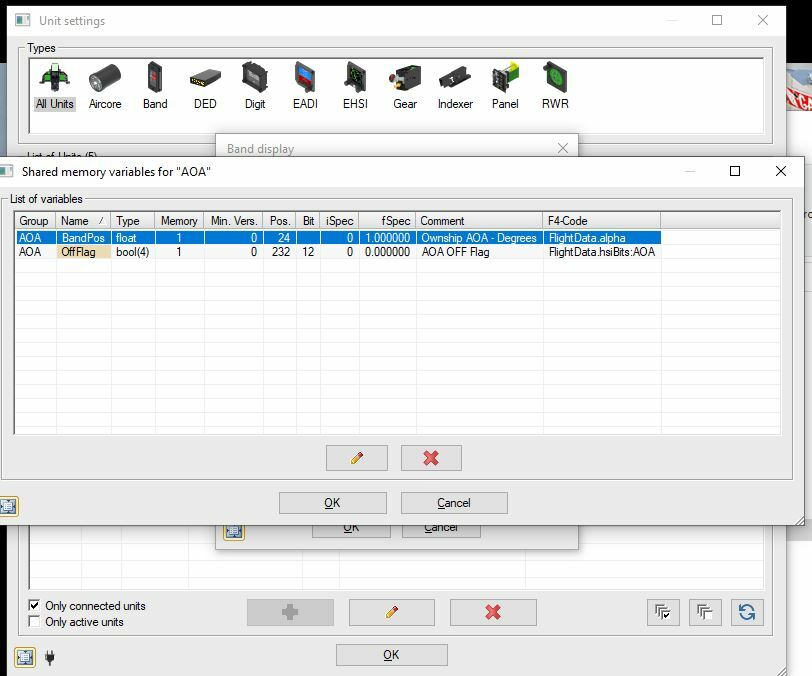Screen dimensions: 812x676
Task: Click Bit value 12 cell
Action: click(309, 252)
